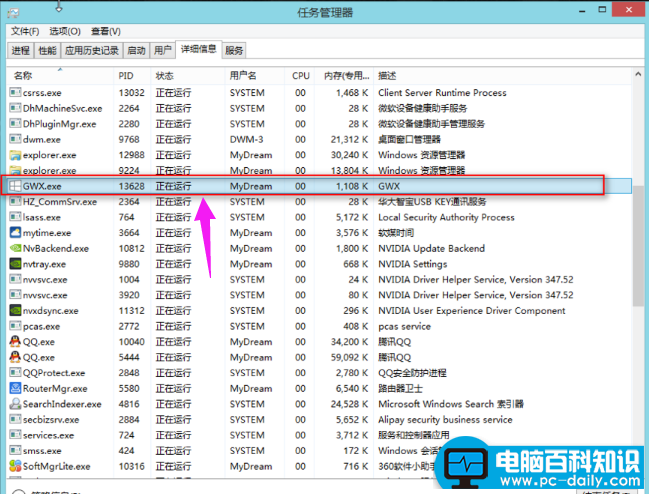Click the DhPluginMgr.exe process icon

15,123
